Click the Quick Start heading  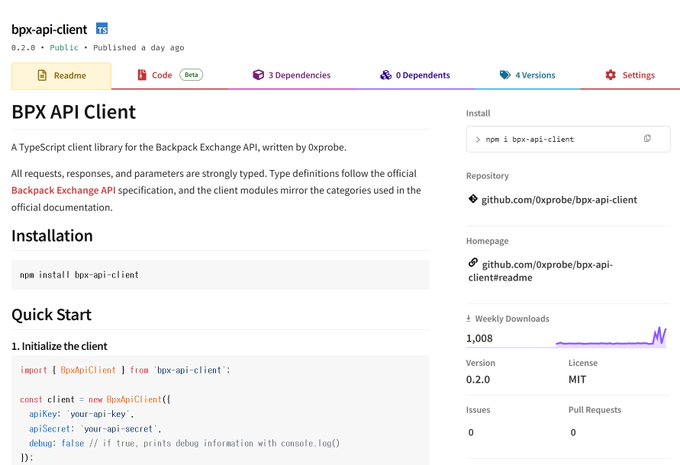(51, 315)
